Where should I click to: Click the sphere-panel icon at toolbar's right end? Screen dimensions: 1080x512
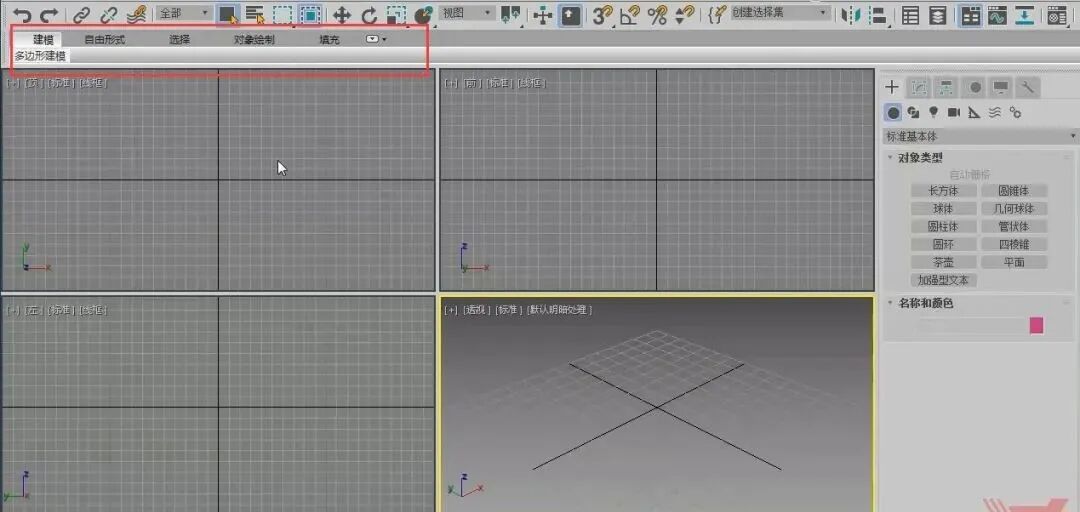pos(1055,14)
